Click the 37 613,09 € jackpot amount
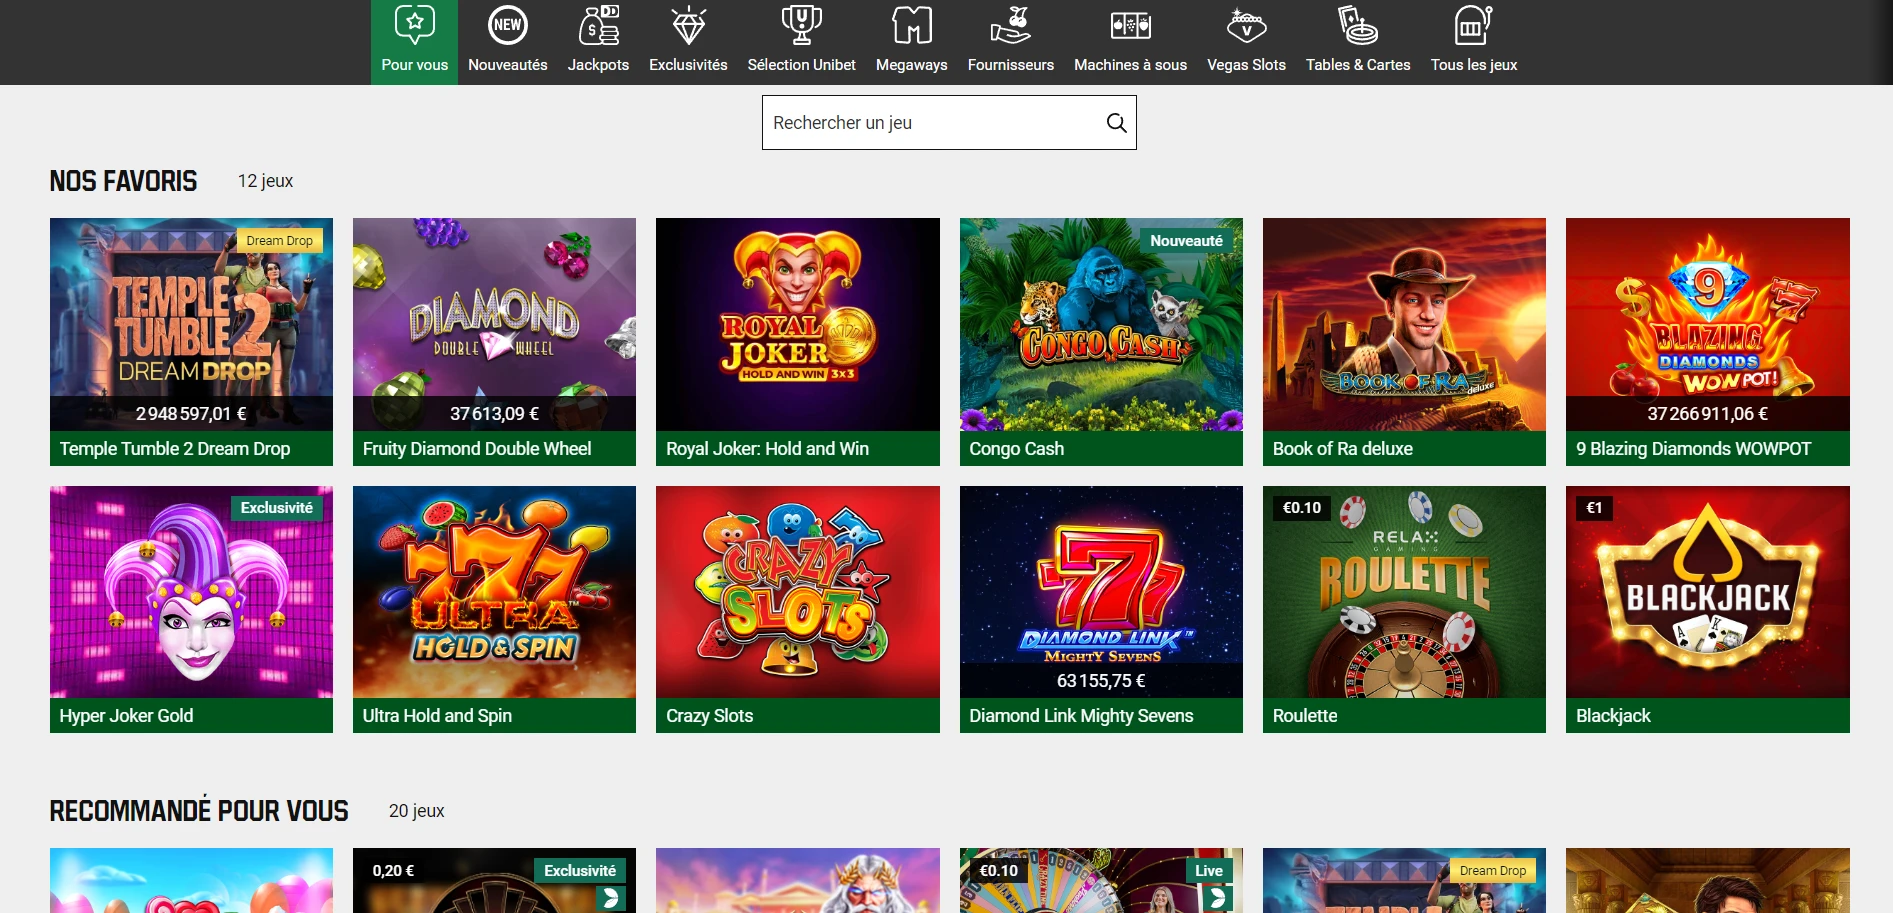Image resolution: width=1893 pixels, height=913 pixels. click(x=494, y=414)
